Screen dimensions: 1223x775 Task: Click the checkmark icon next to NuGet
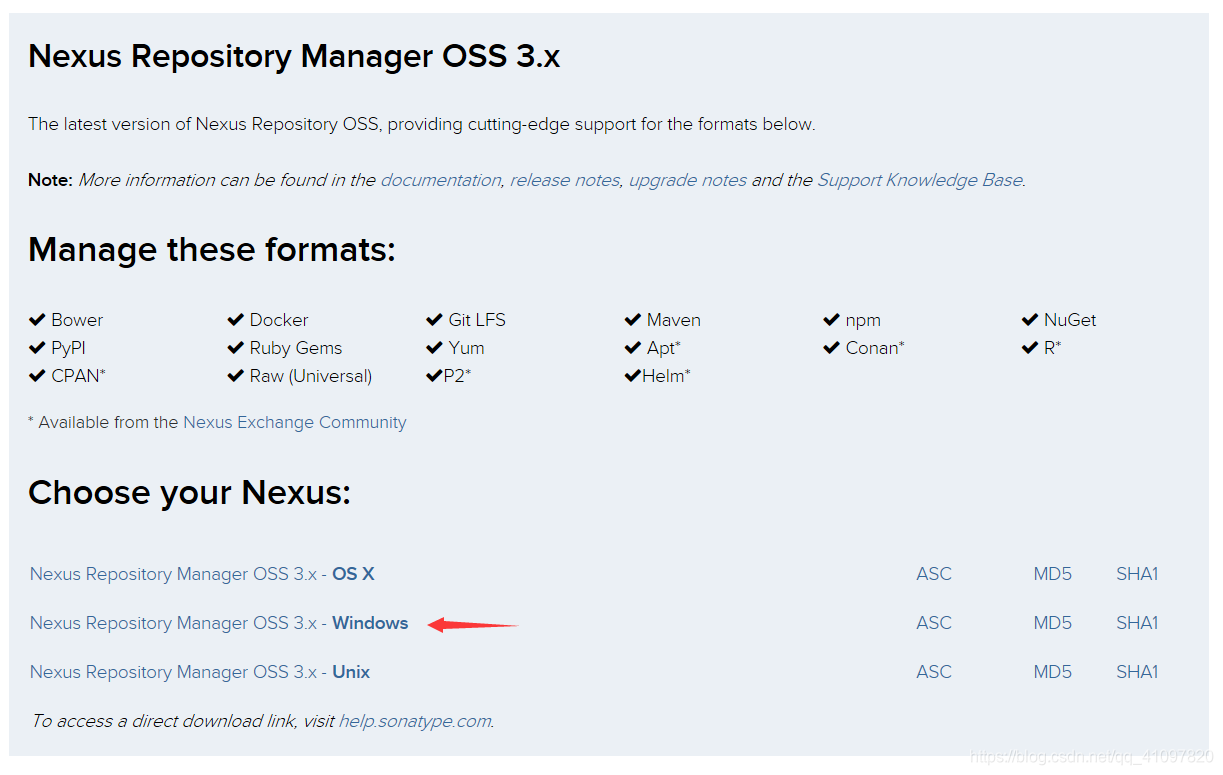[x=1031, y=319]
